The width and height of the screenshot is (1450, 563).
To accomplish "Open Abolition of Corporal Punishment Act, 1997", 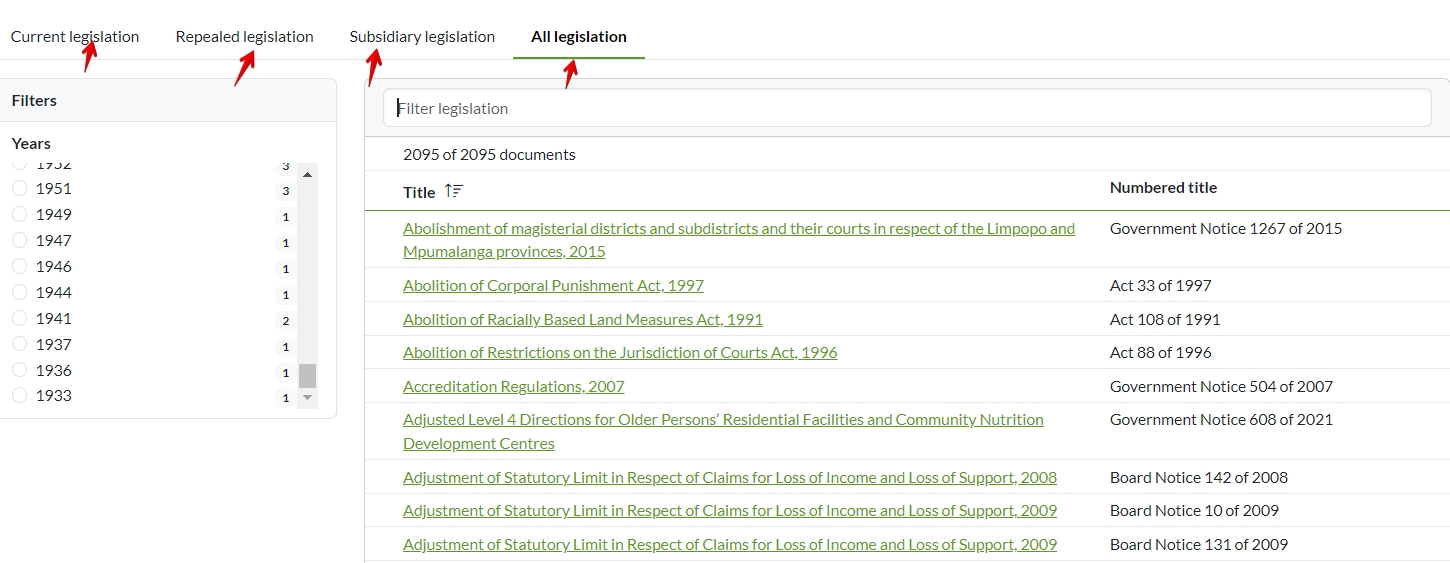I will tap(553, 286).
